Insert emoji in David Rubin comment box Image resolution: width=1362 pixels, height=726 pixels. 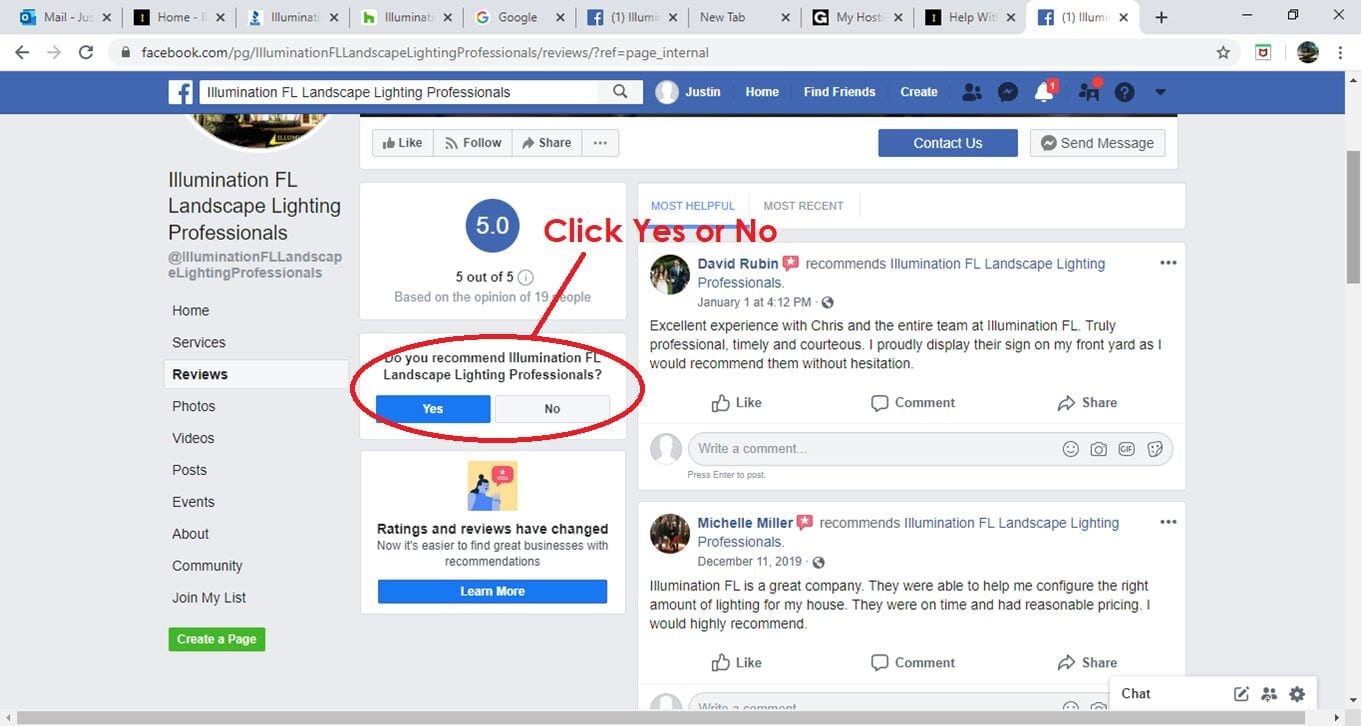coord(1070,449)
